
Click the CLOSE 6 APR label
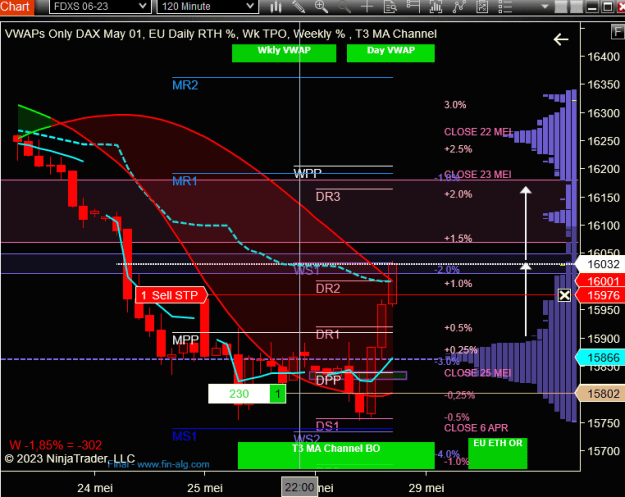[x=476, y=428]
